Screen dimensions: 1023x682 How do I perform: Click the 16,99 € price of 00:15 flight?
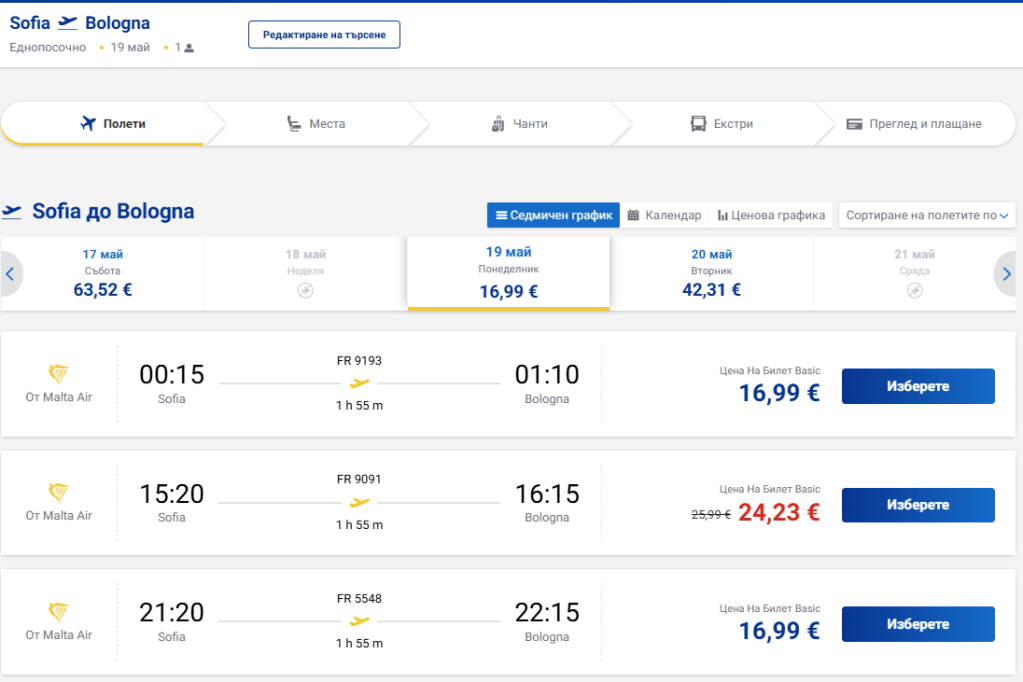click(779, 393)
